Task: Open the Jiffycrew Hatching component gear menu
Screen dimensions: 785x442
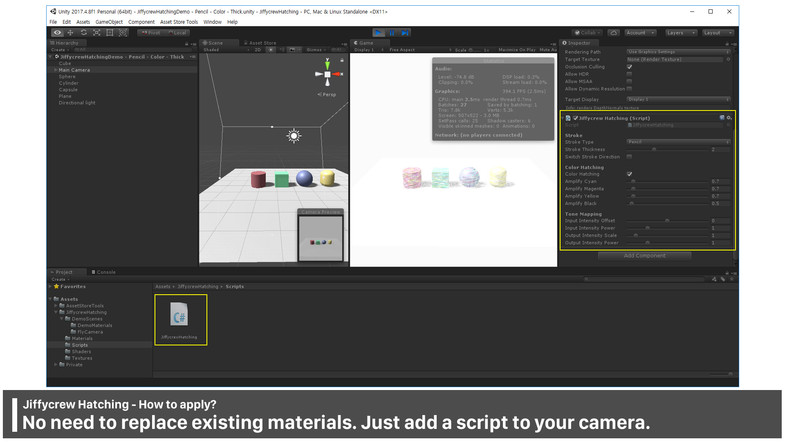Action: tap(729, 118)
